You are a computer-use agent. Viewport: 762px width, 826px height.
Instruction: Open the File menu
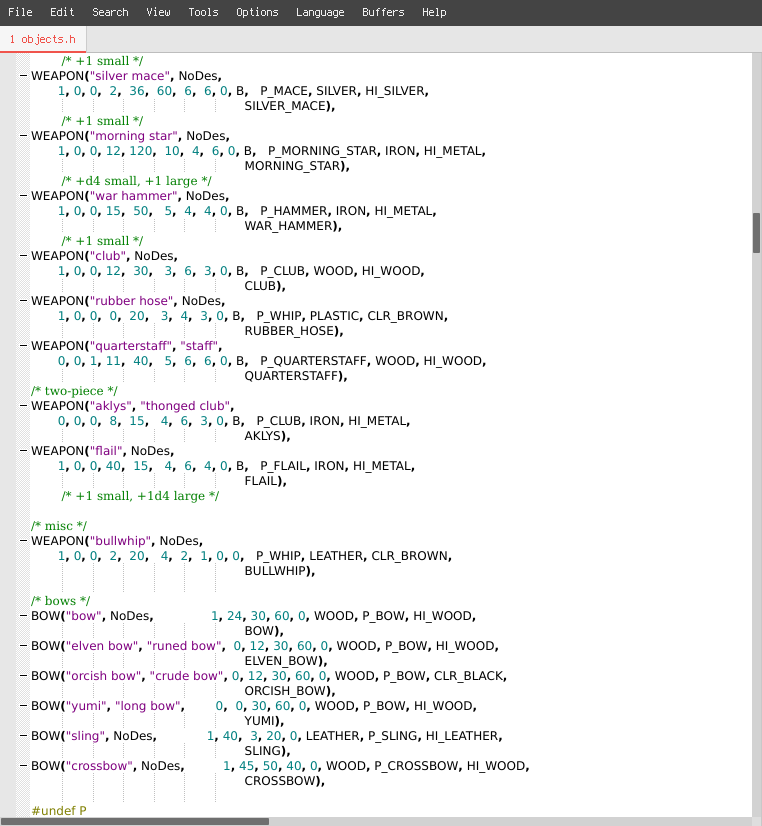[x=20, y=12]
